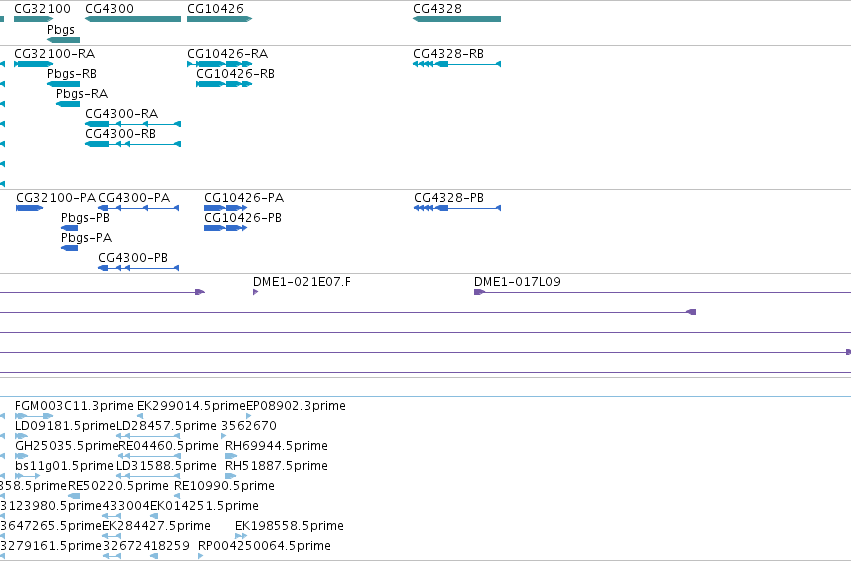Select protein CG4300-PA label

(134, 198)
